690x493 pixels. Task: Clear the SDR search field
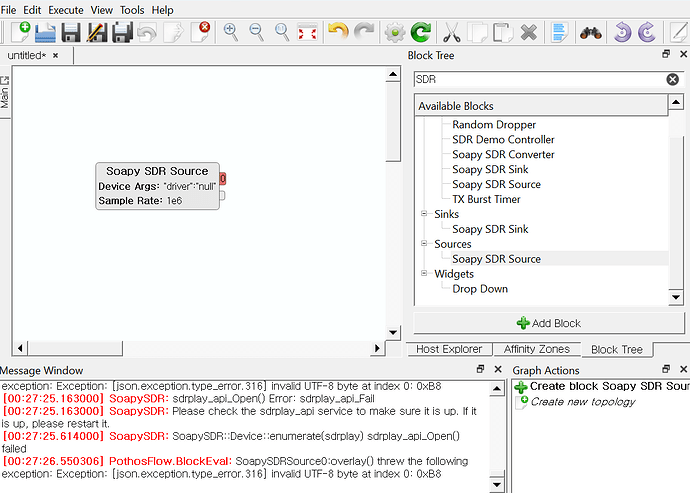click(x=672, y=79)
